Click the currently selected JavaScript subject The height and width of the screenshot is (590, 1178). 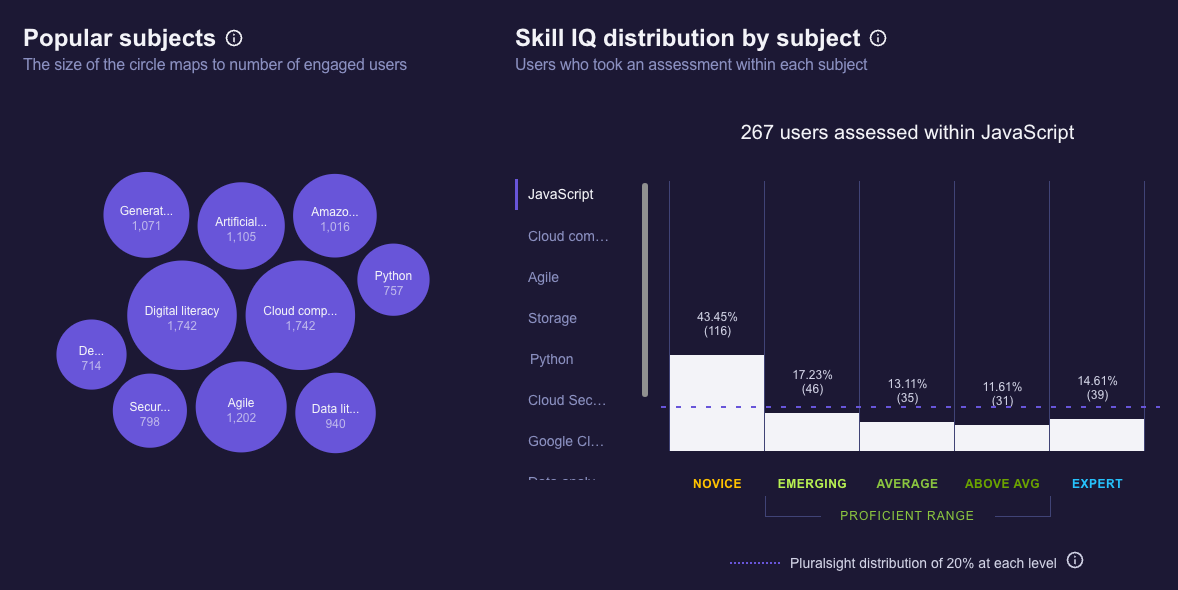click(x=560, y=194)
